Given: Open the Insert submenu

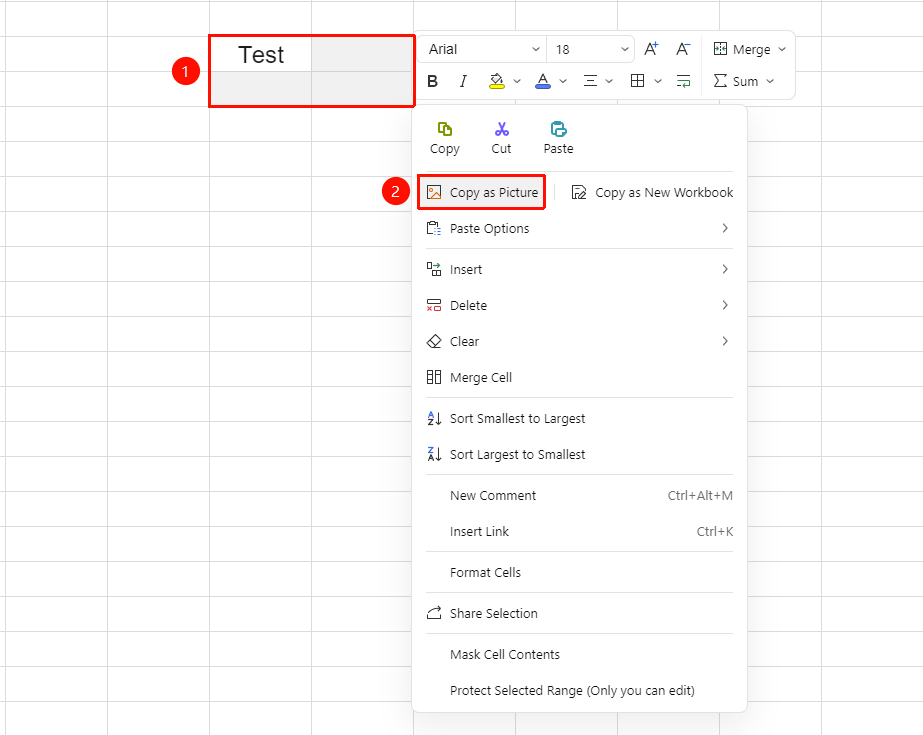Looking at the screenshot, I should (579, 270).
